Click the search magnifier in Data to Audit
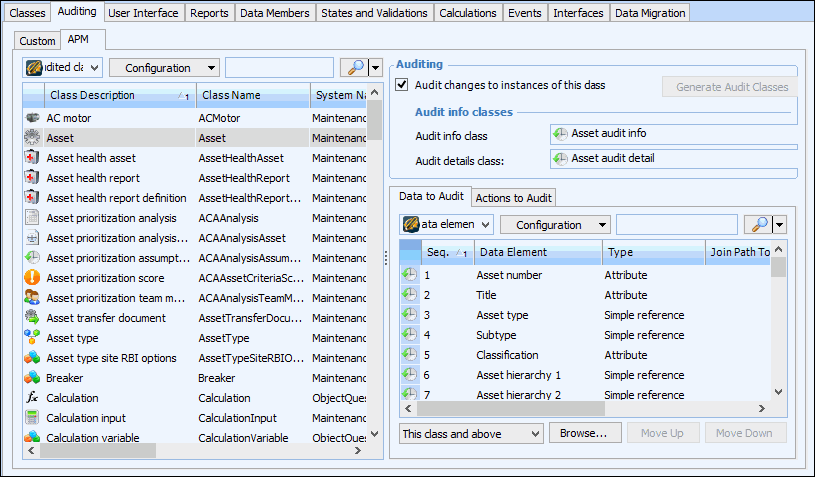815x477 pixels. click(759, 225)
